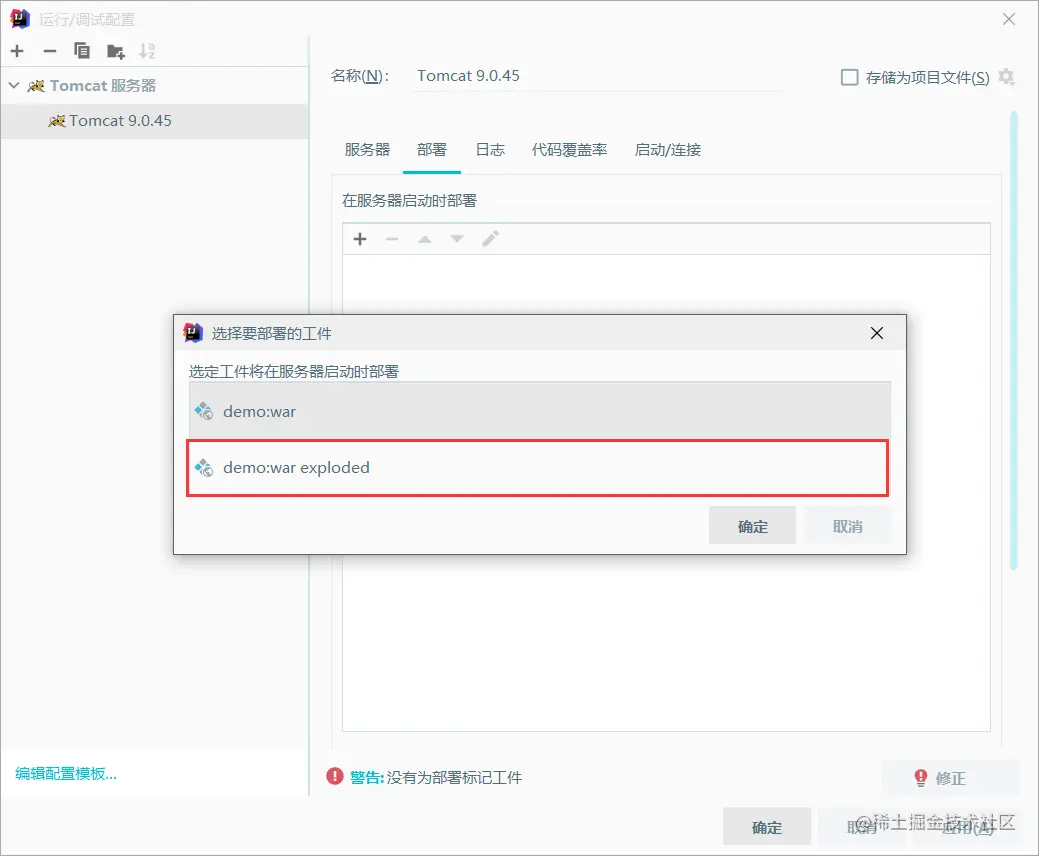Confirm artifact selection with 确定 in dialog

(752, 526)
